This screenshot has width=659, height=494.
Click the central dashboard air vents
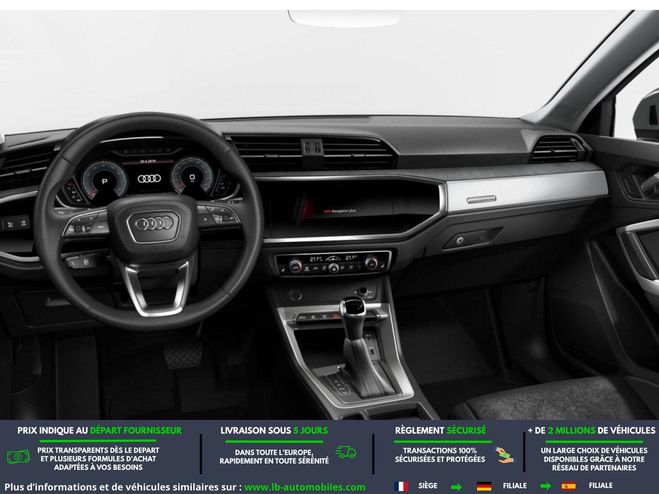pyautogui.click(x=311, y=152)
